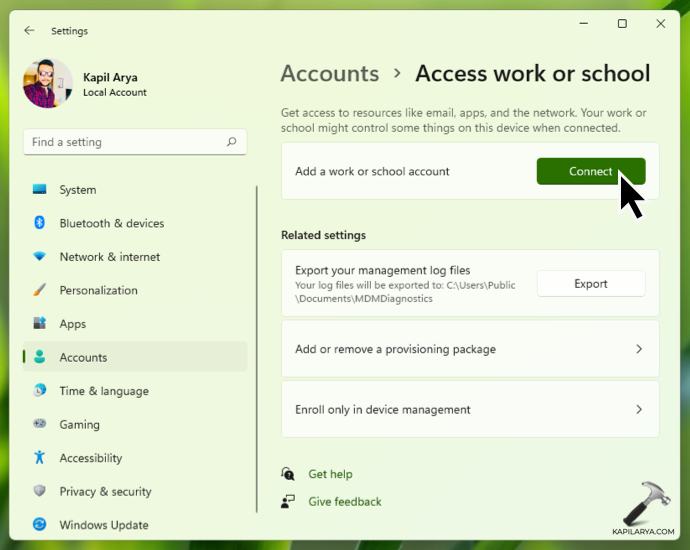The width and height of the screenshot is (690, 550).
Task: Click the Get help icon
Action: click(288, 474)
